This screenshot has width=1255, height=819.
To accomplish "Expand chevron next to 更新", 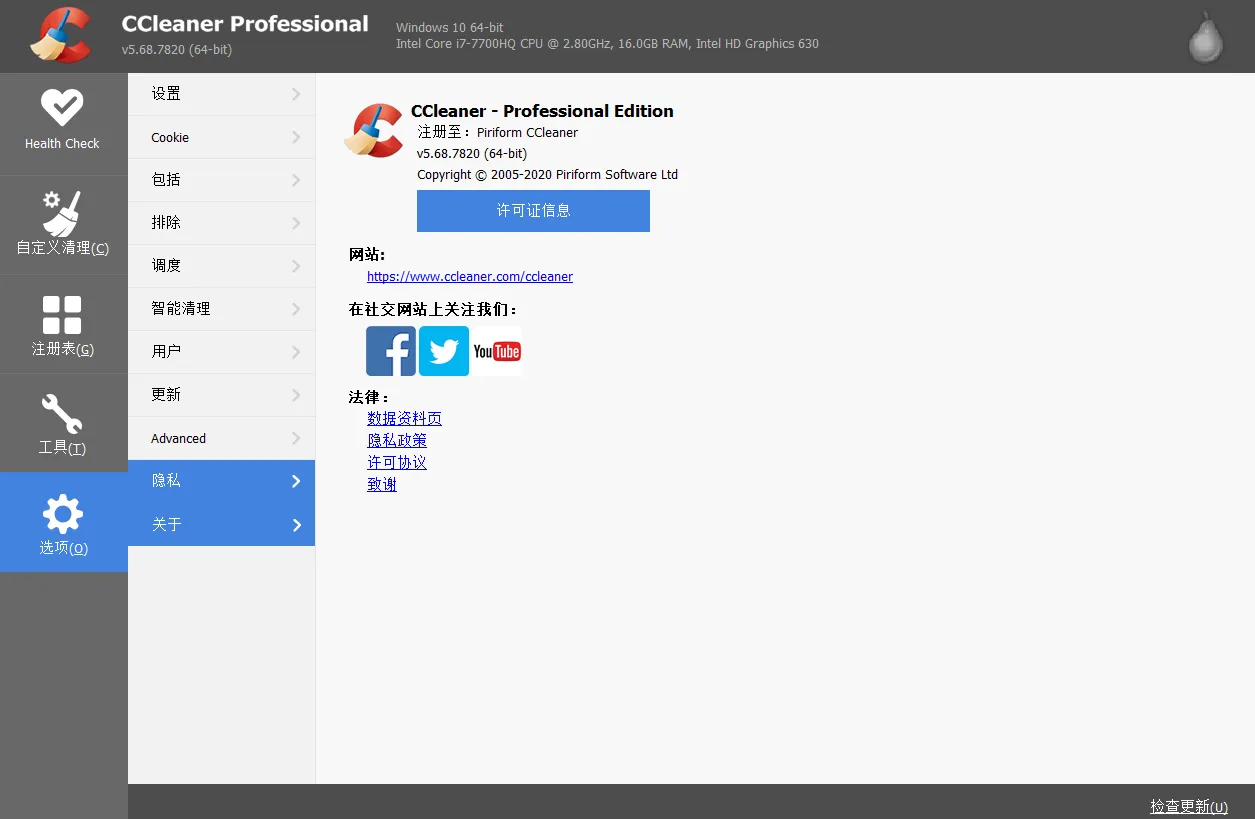I will coord(296,395).
